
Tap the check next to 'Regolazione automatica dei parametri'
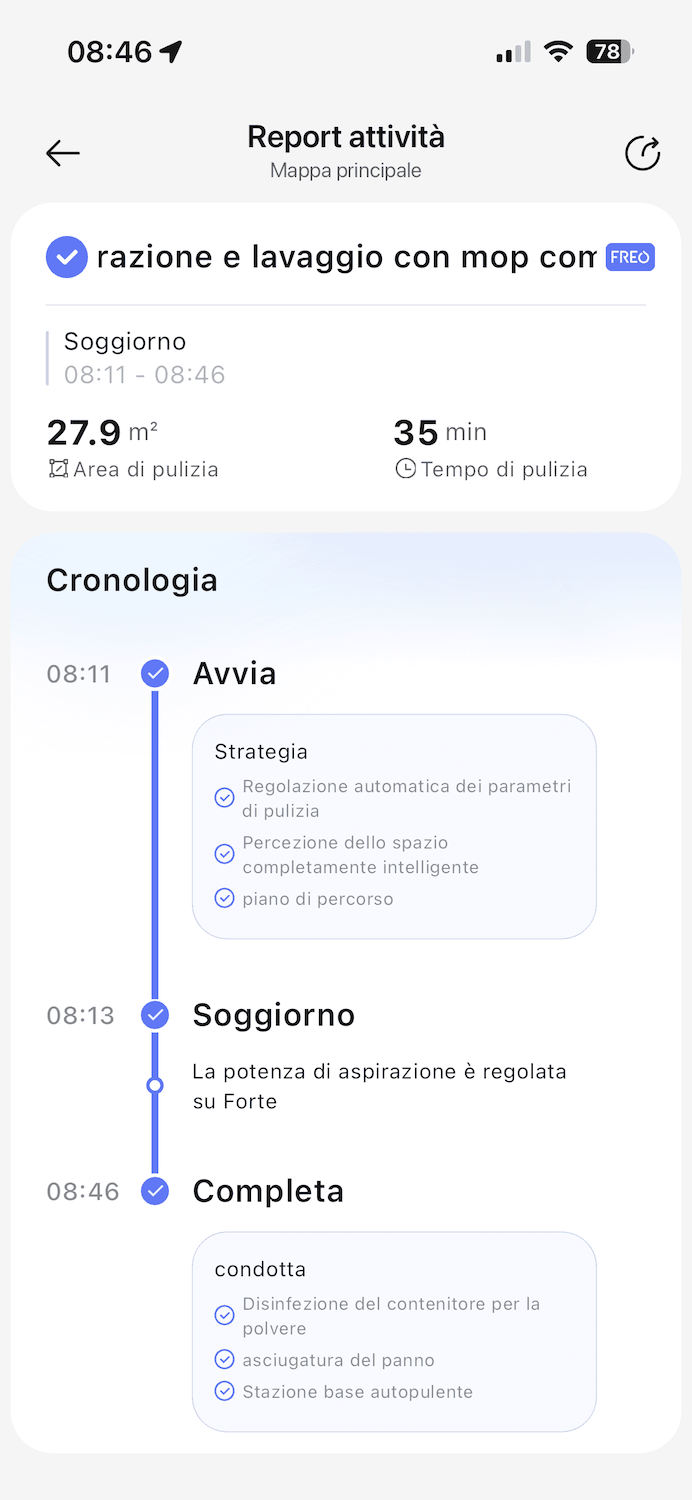(225, 798)
